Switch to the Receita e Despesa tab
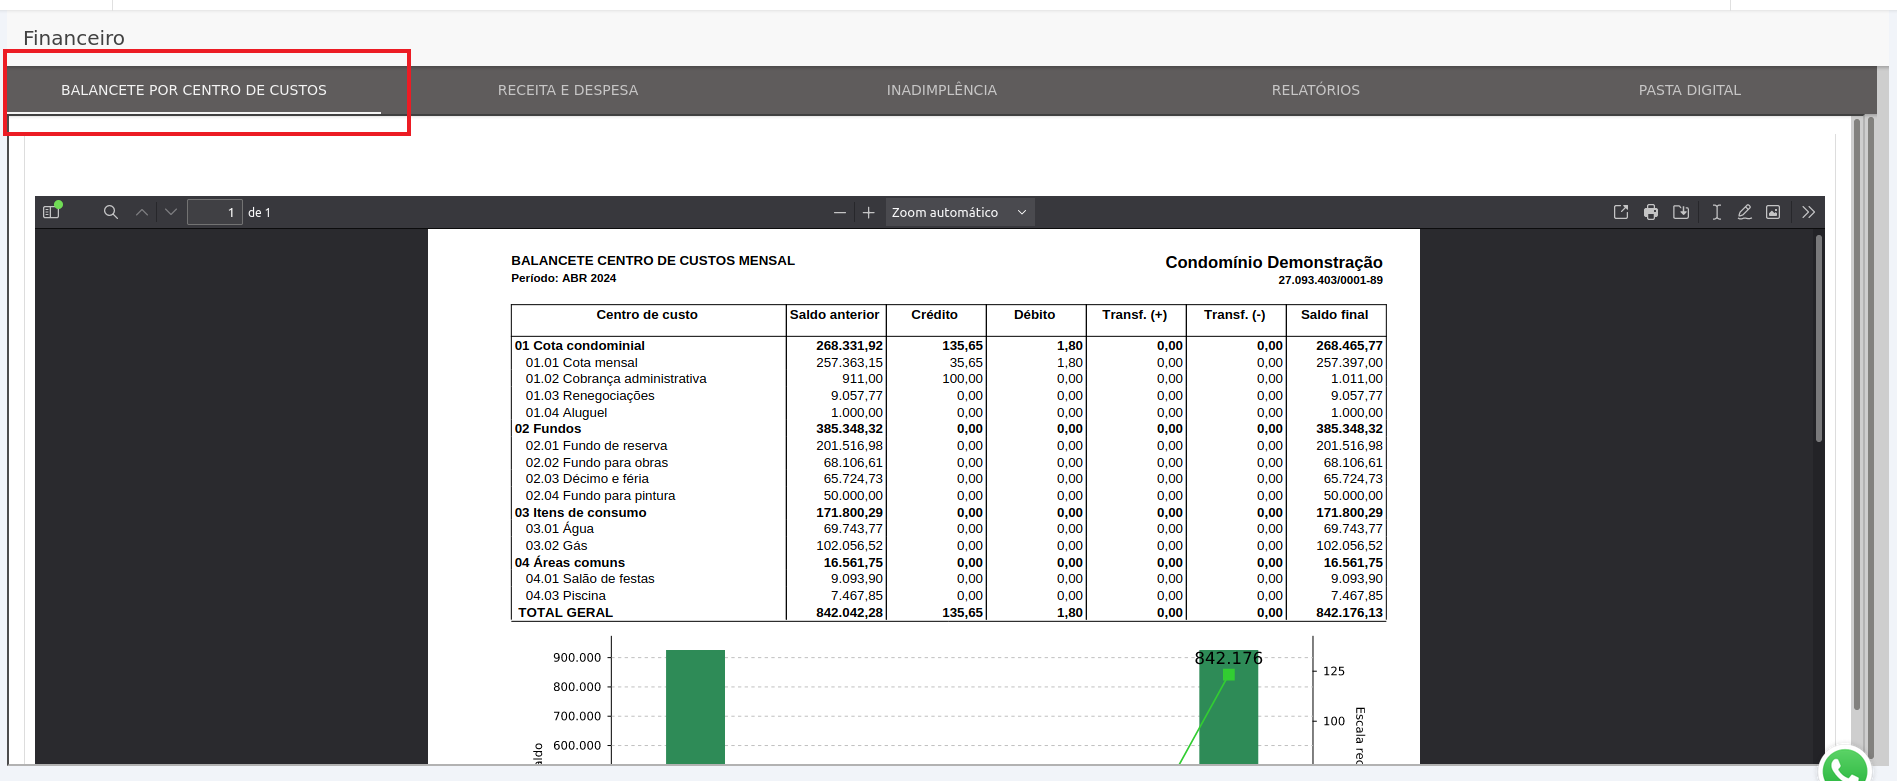The height and width of the screenshot is (781, 1897). pos(568,90)
